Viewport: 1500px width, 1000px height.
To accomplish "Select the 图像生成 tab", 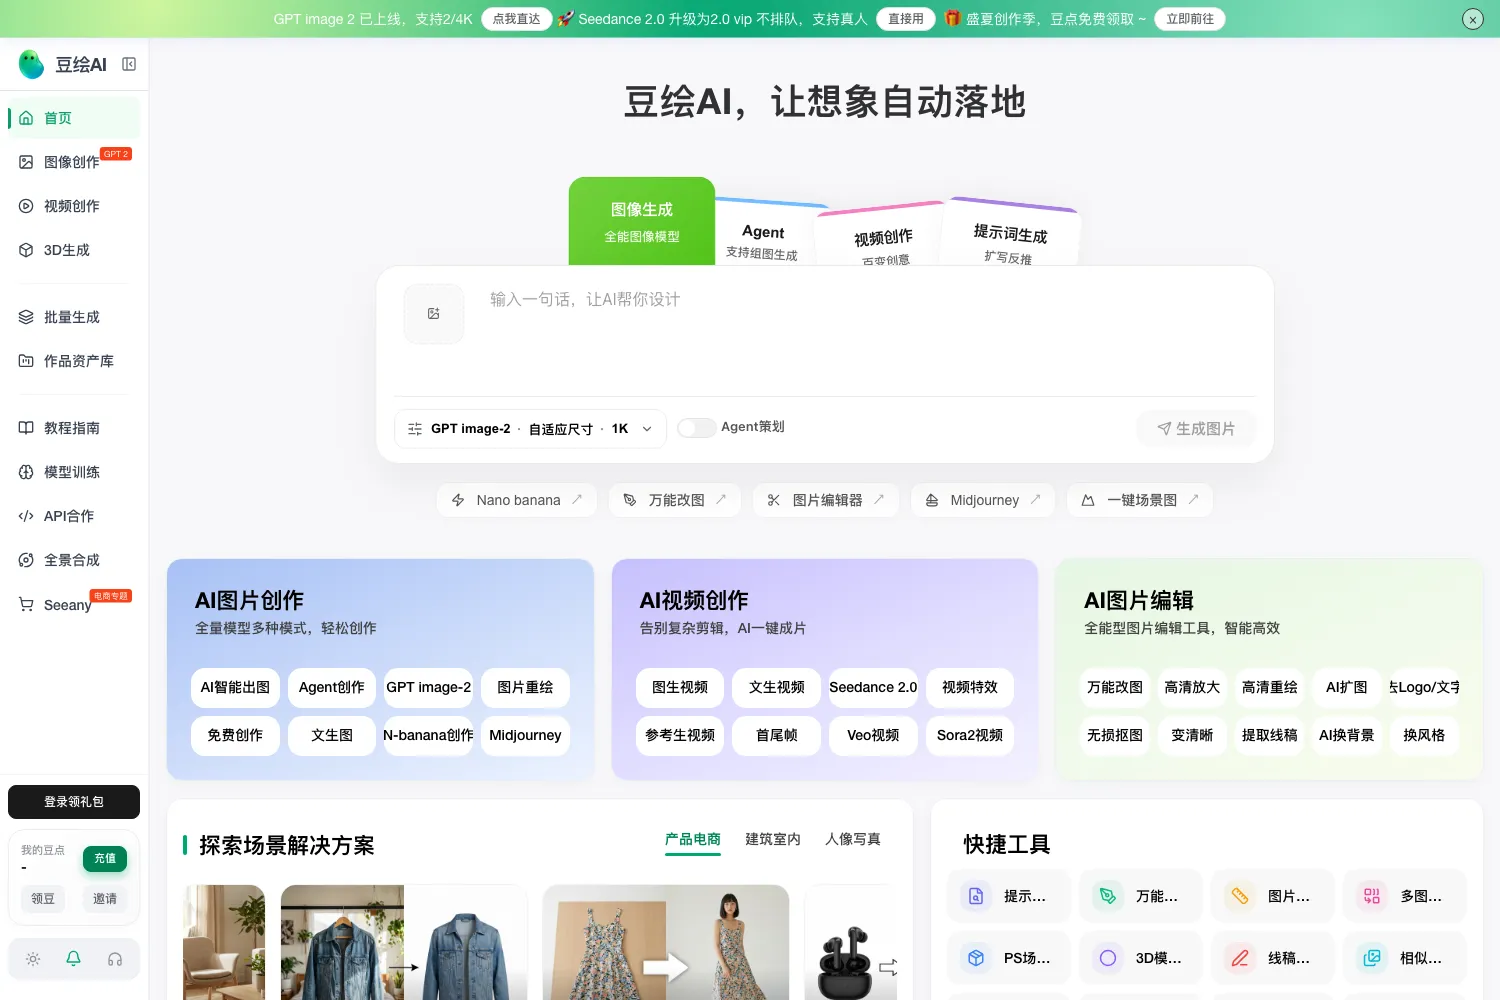I will (x=642, y=222).
